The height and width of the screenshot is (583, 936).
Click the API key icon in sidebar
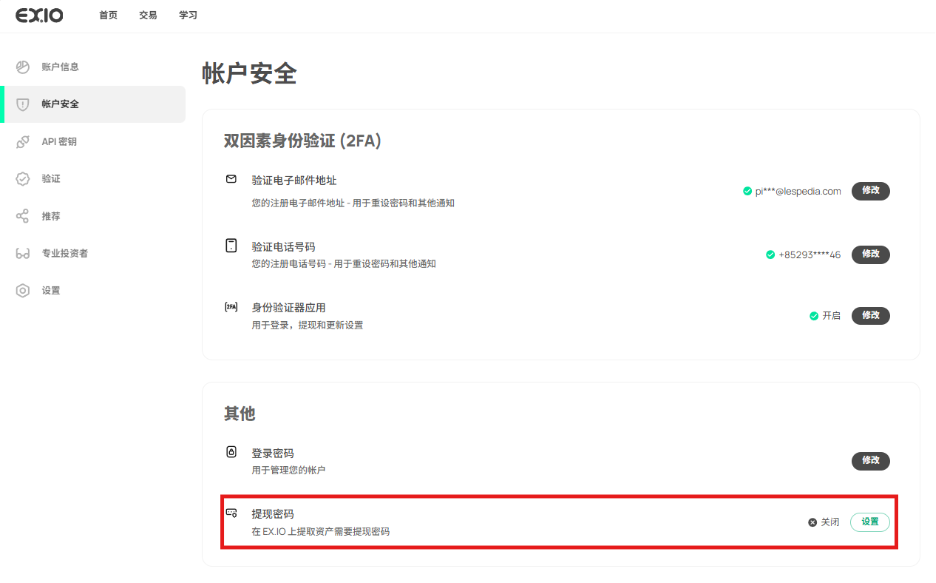click(22, 142)
